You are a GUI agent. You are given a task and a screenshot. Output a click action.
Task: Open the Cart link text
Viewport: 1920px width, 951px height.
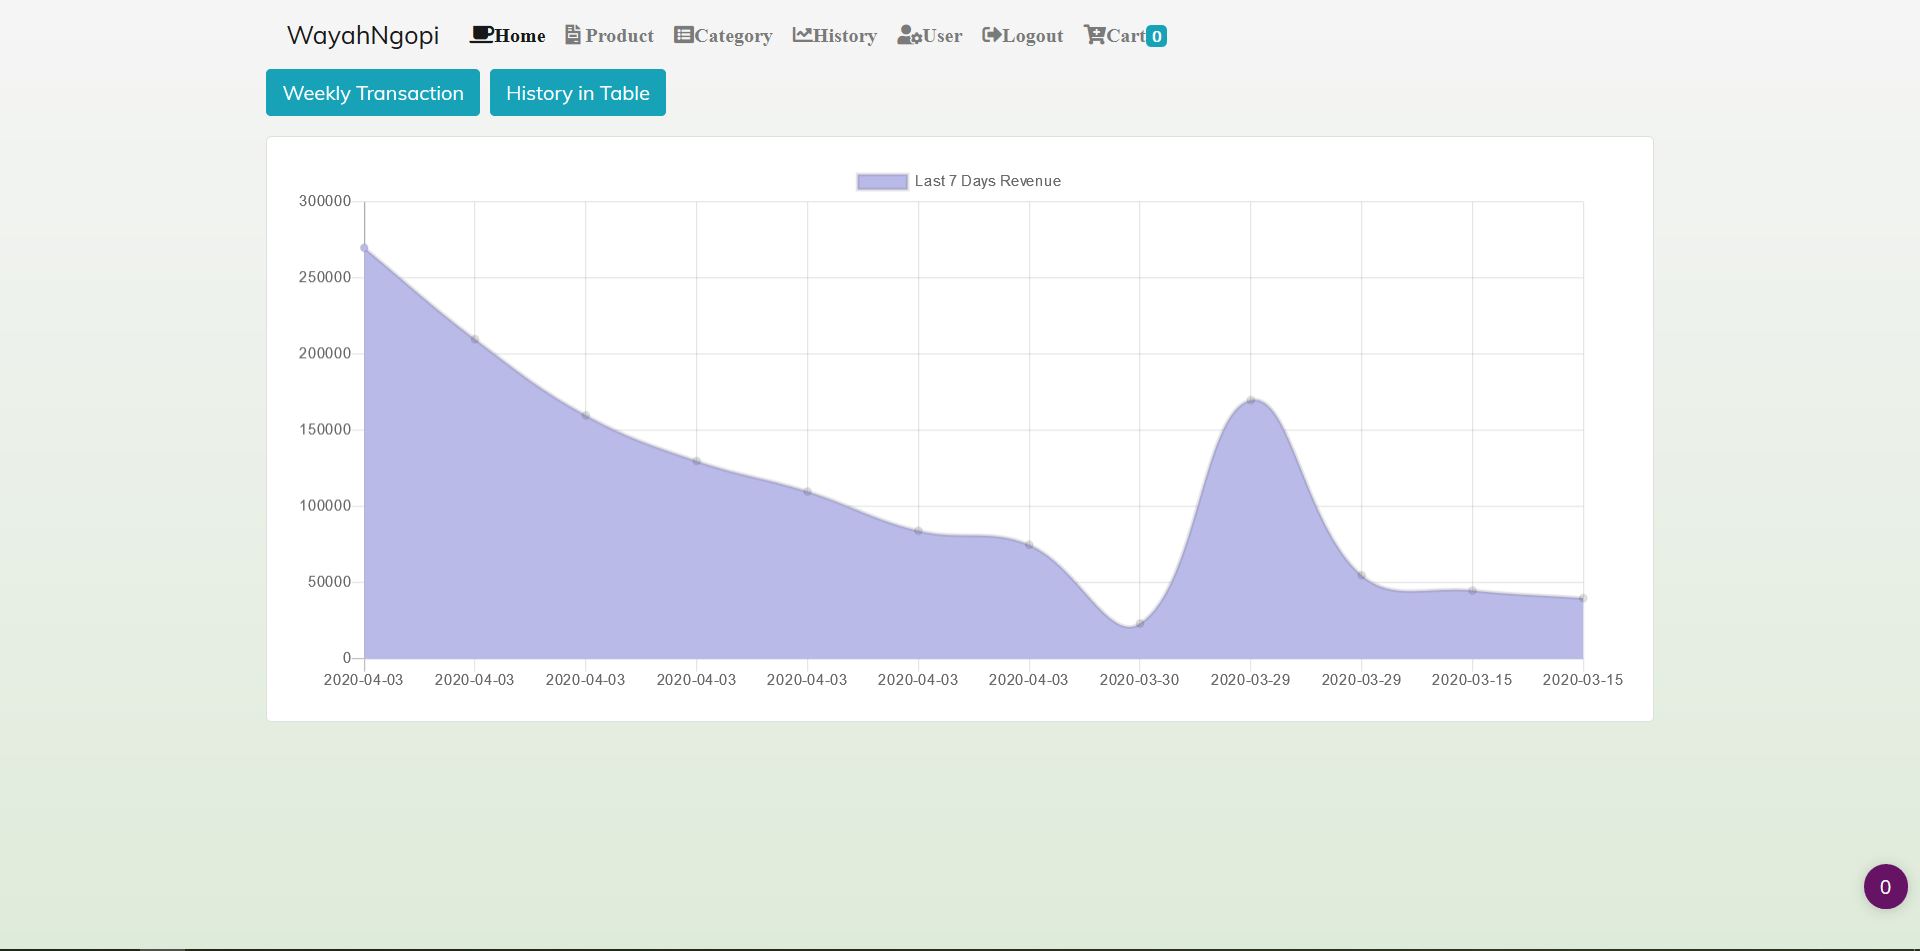click(x=1126, y=36)
